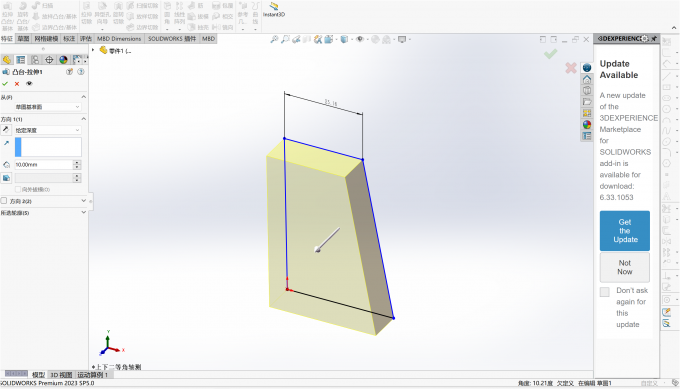The width and height of the screenshot is (680, 389).
Task: Open the 给定深度 end condition dropdown
Action: point(48,130)
